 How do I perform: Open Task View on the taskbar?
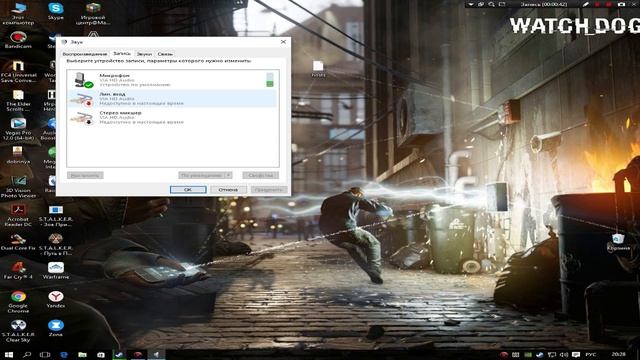click(x=45, y=355)
